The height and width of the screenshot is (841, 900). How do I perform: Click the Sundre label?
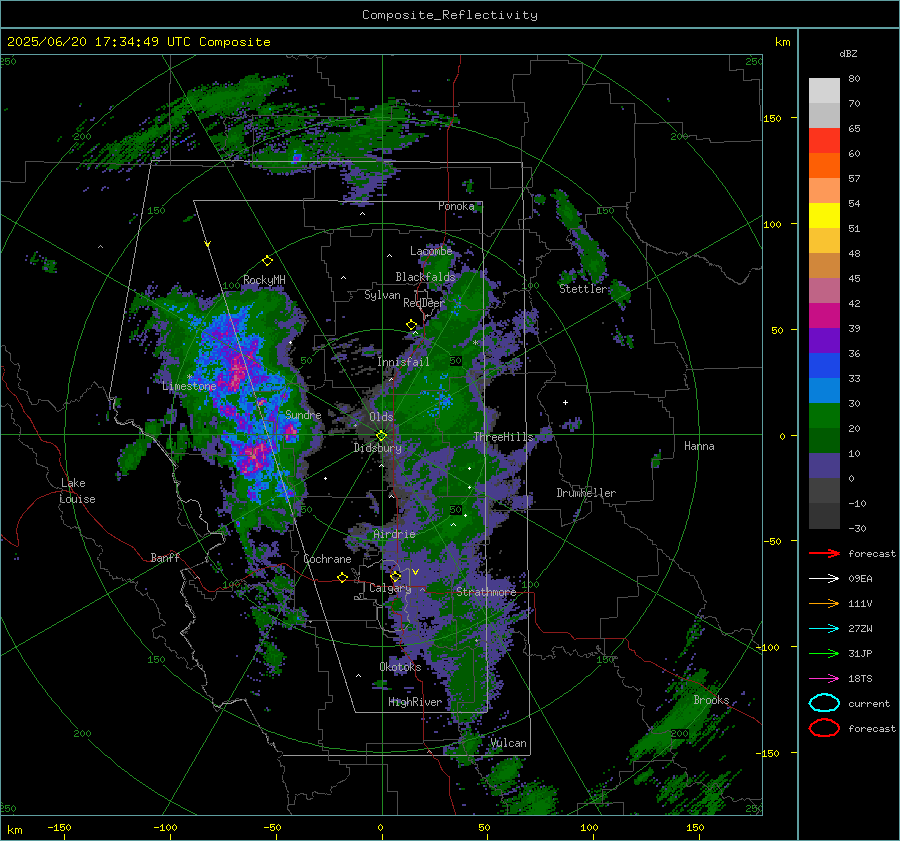[x=303, y=414]
